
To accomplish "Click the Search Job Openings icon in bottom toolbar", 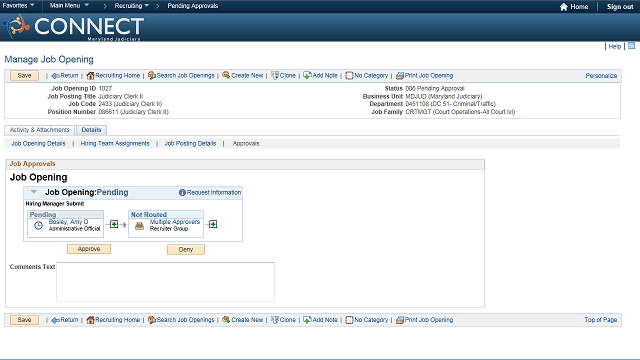I will click(152, 320).
